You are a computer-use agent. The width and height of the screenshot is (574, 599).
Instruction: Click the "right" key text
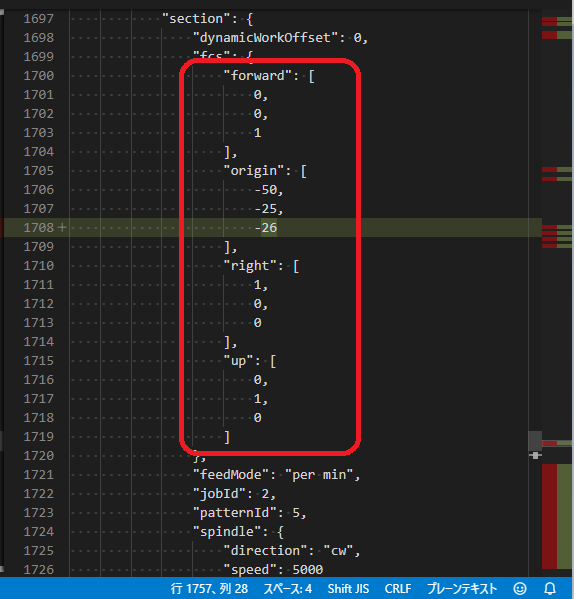[x=250, y=266]
